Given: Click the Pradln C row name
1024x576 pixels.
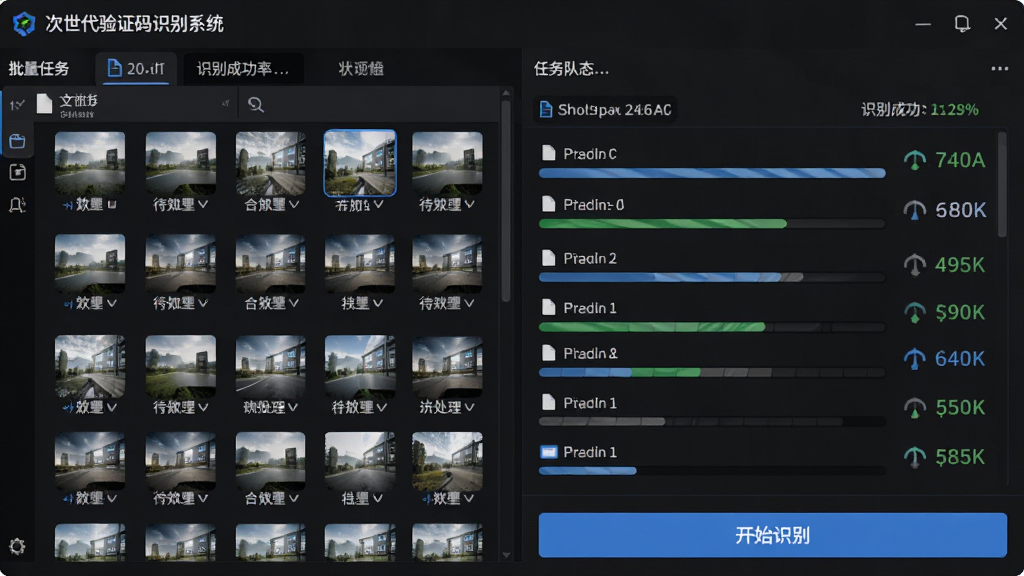Looking at the screenshot, I should (590, 153).
